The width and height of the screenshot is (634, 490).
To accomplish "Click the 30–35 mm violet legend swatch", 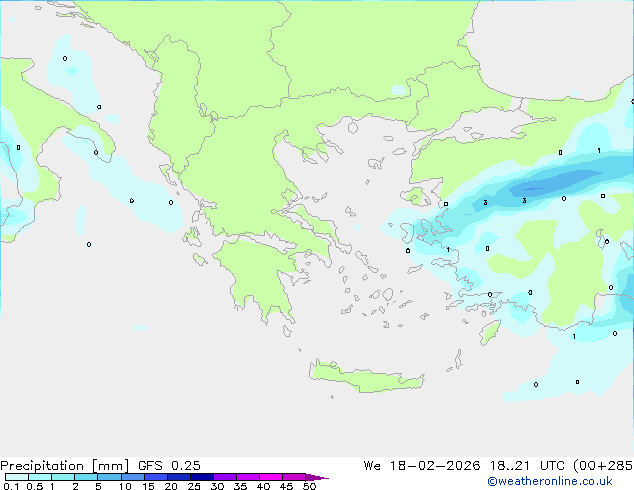I will tap(224, 477).
